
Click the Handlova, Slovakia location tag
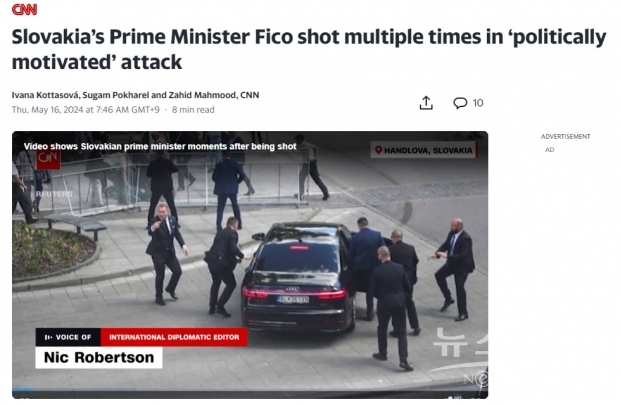(x=424, y=150)
